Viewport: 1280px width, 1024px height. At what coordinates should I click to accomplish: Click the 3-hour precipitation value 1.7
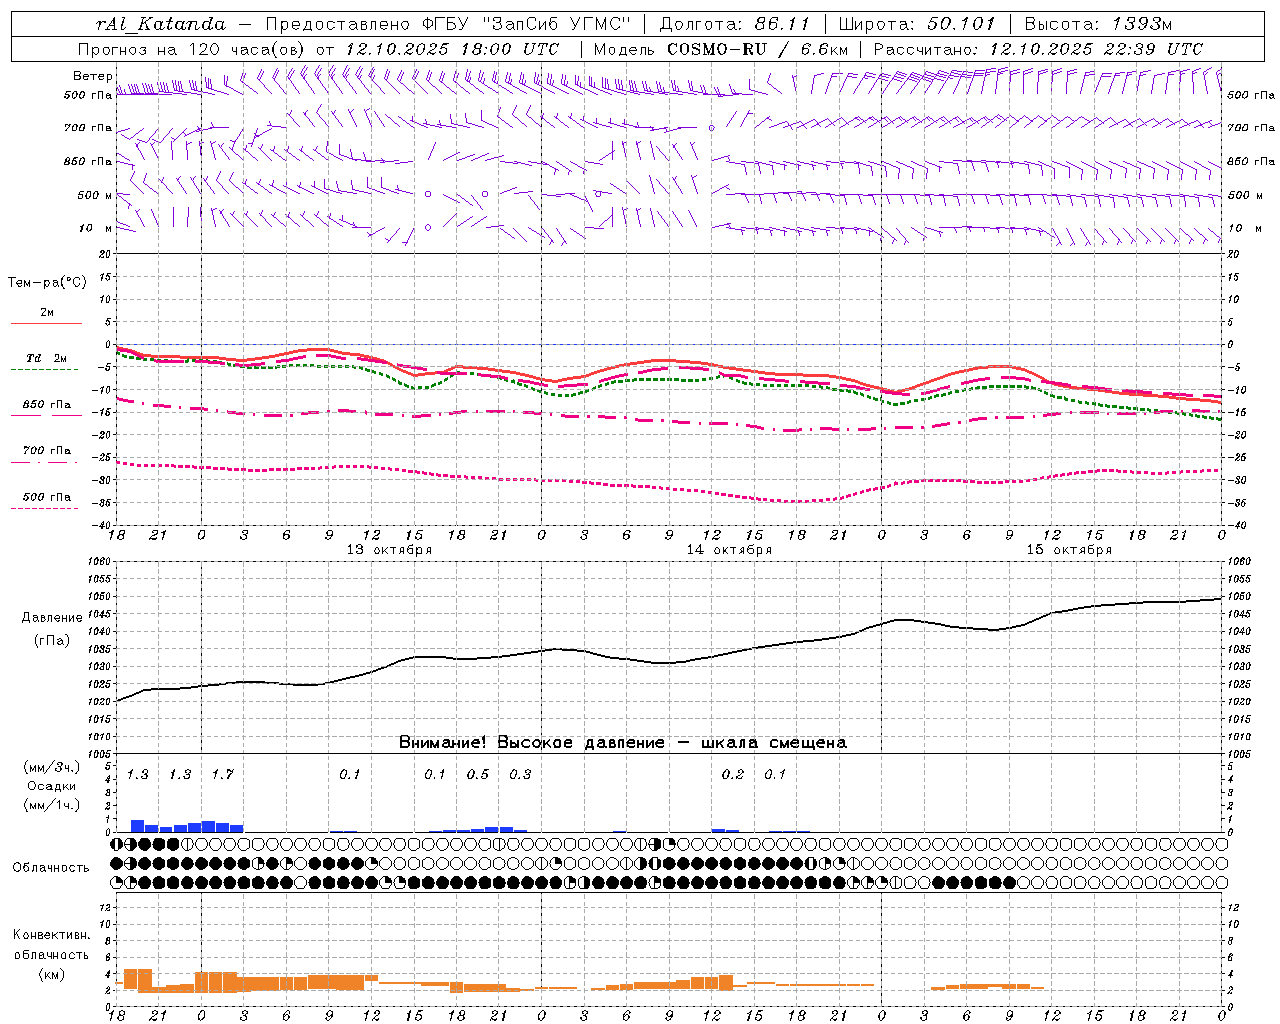click(x=222, y=774)
